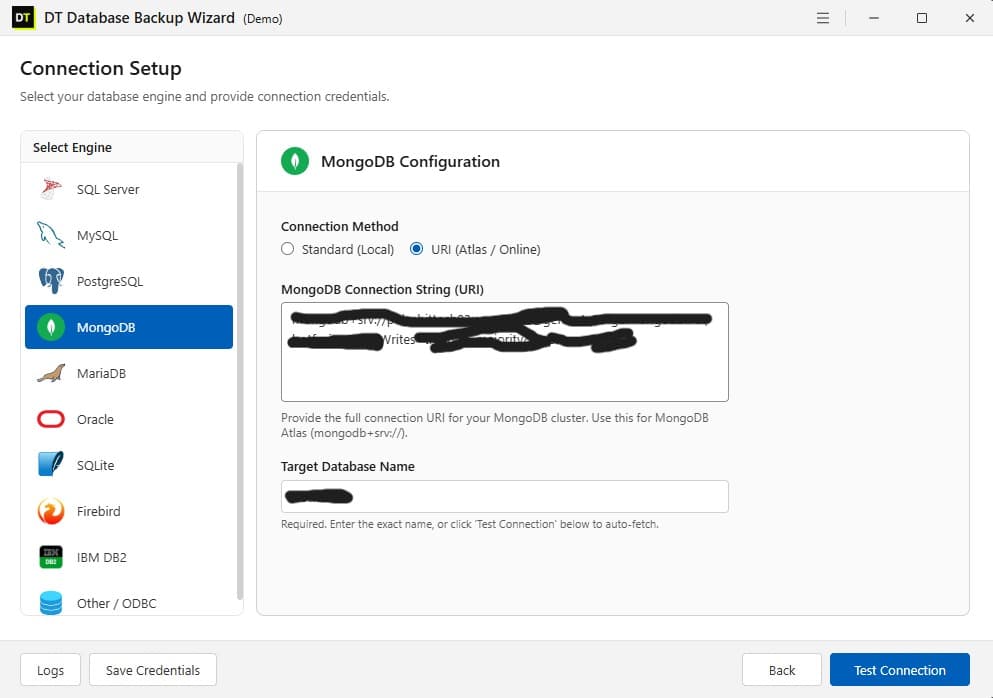
Task: Click the MongoDB Configuration title text
Action: pos(410,162)
